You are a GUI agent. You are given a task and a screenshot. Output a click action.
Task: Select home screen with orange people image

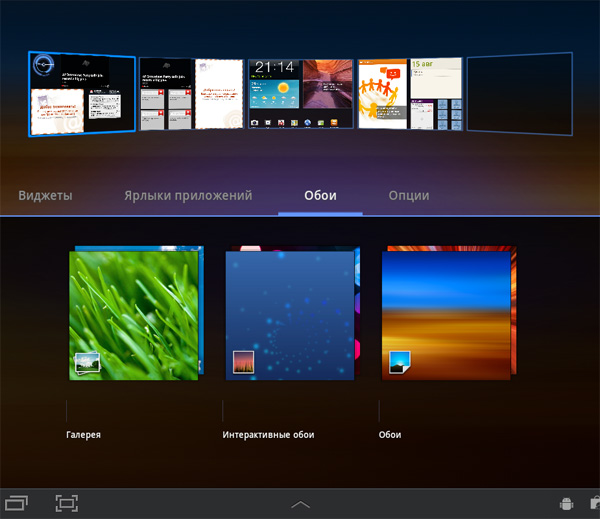point(409,94)
